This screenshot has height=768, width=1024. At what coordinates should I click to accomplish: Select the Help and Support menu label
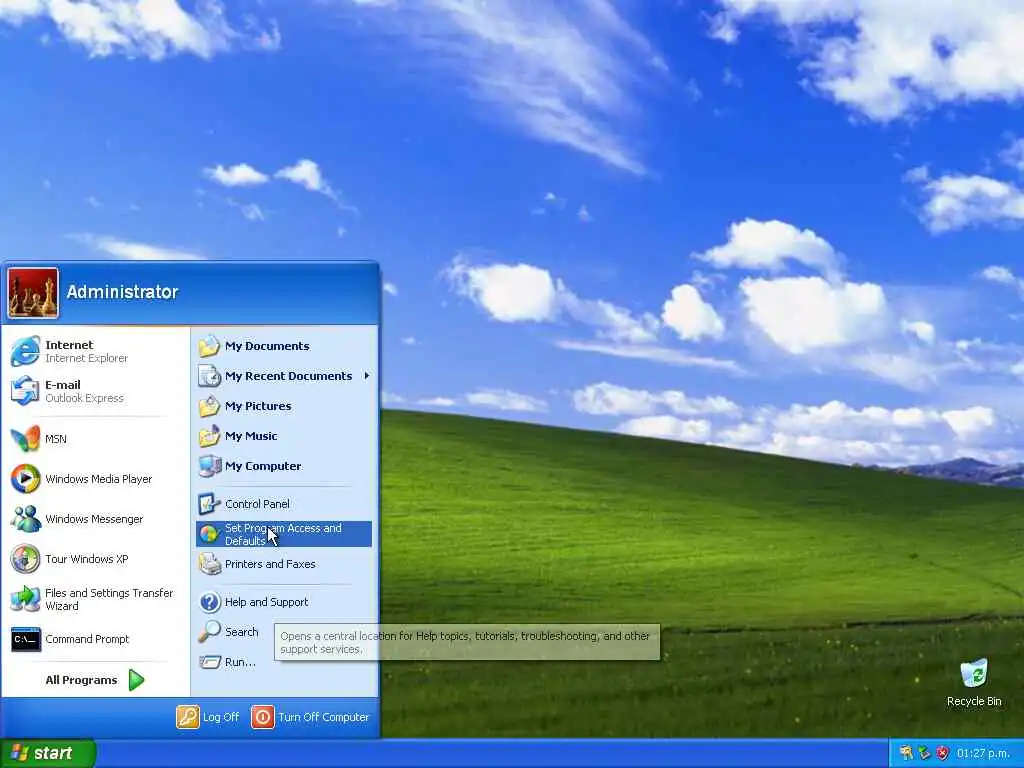pos(266,602)
